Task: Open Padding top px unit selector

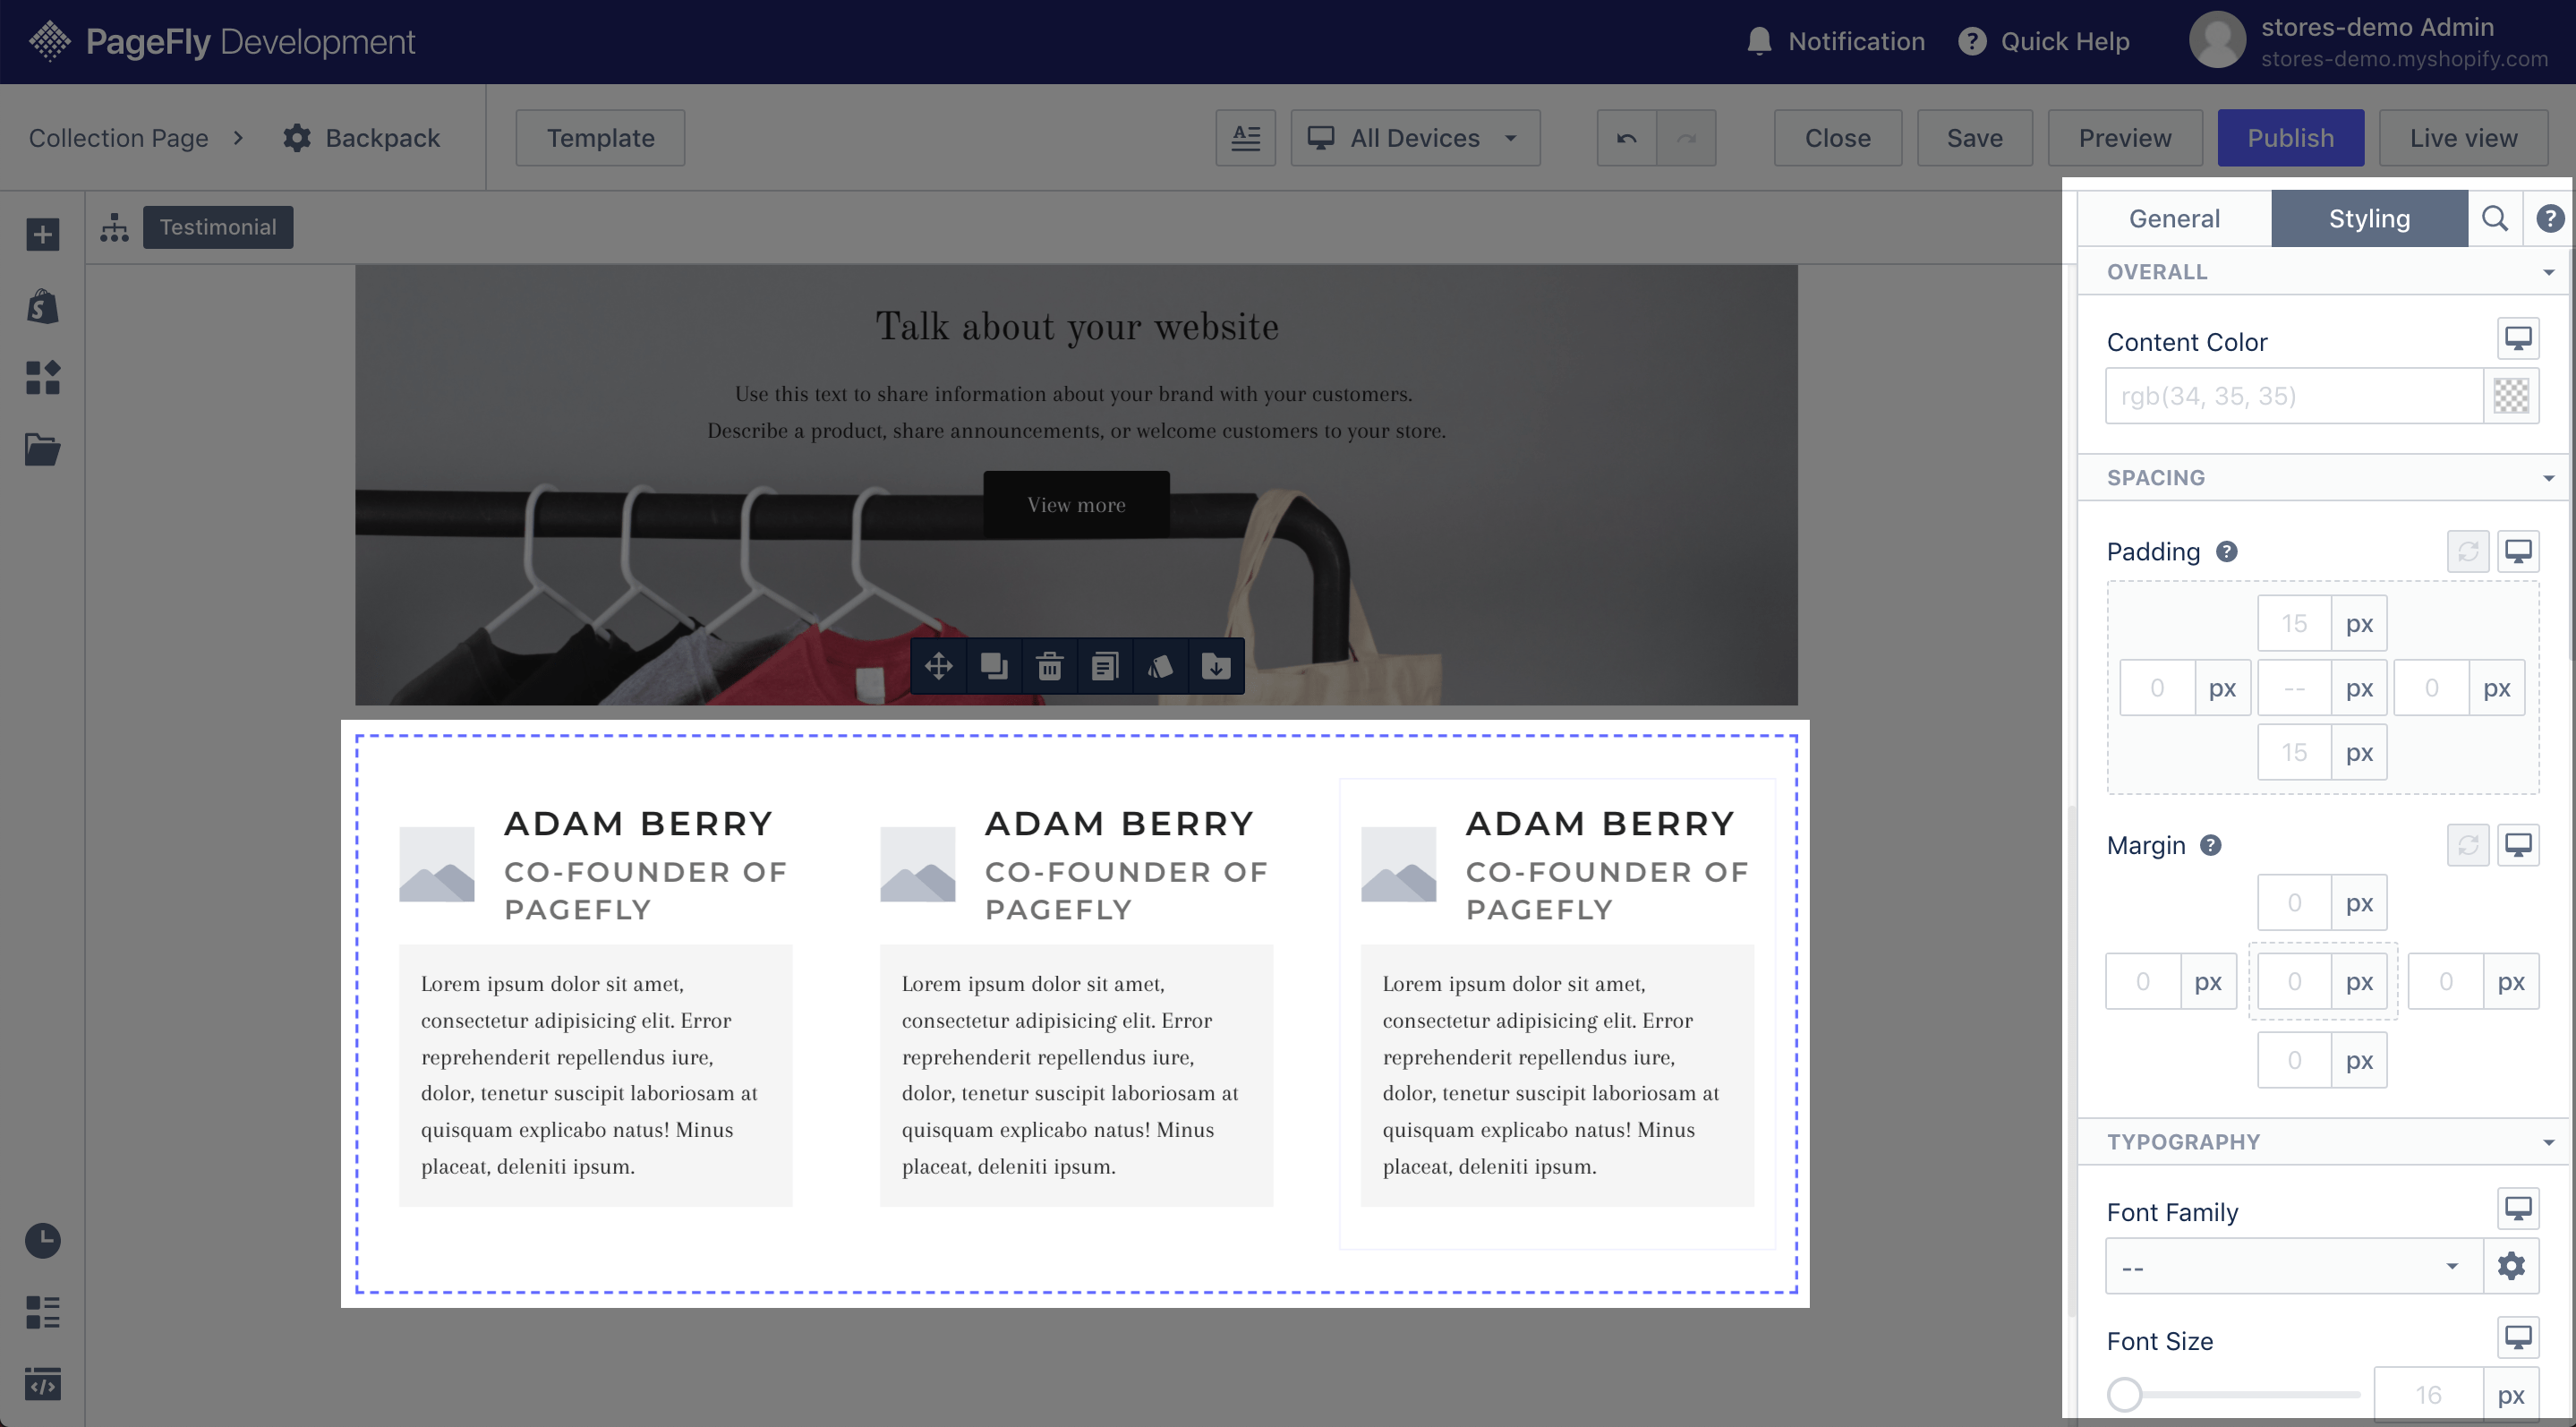Action: pyautogui.click(x=2359, y=624)
